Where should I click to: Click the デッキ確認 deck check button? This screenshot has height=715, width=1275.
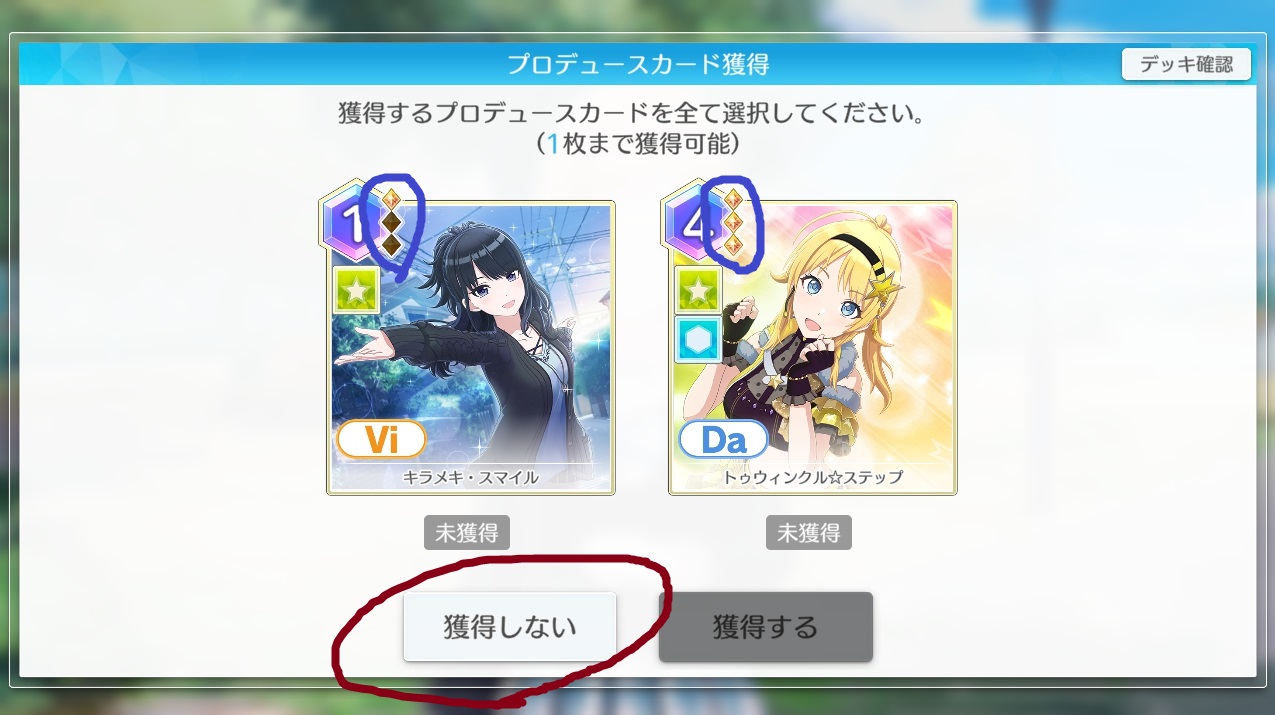pos(1186,65)
